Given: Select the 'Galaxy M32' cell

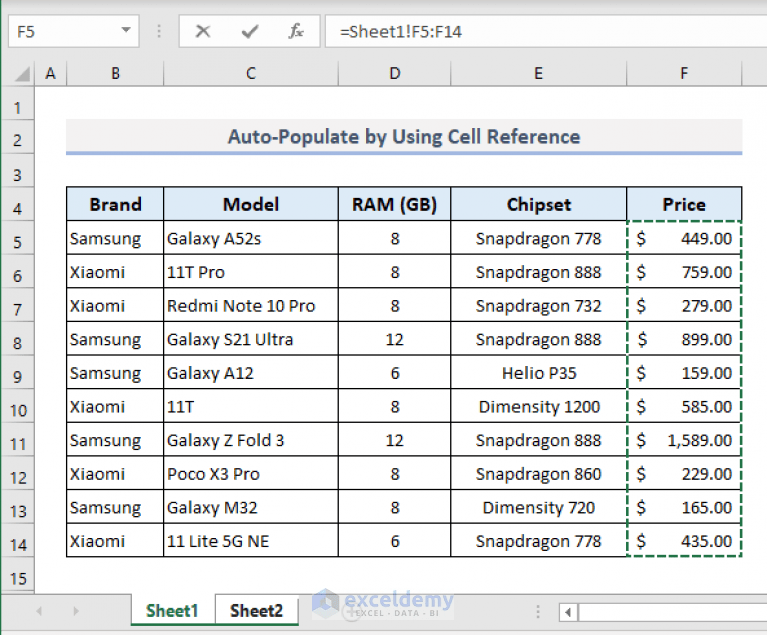Looking at the screenshot, I should tap(251, 508).
